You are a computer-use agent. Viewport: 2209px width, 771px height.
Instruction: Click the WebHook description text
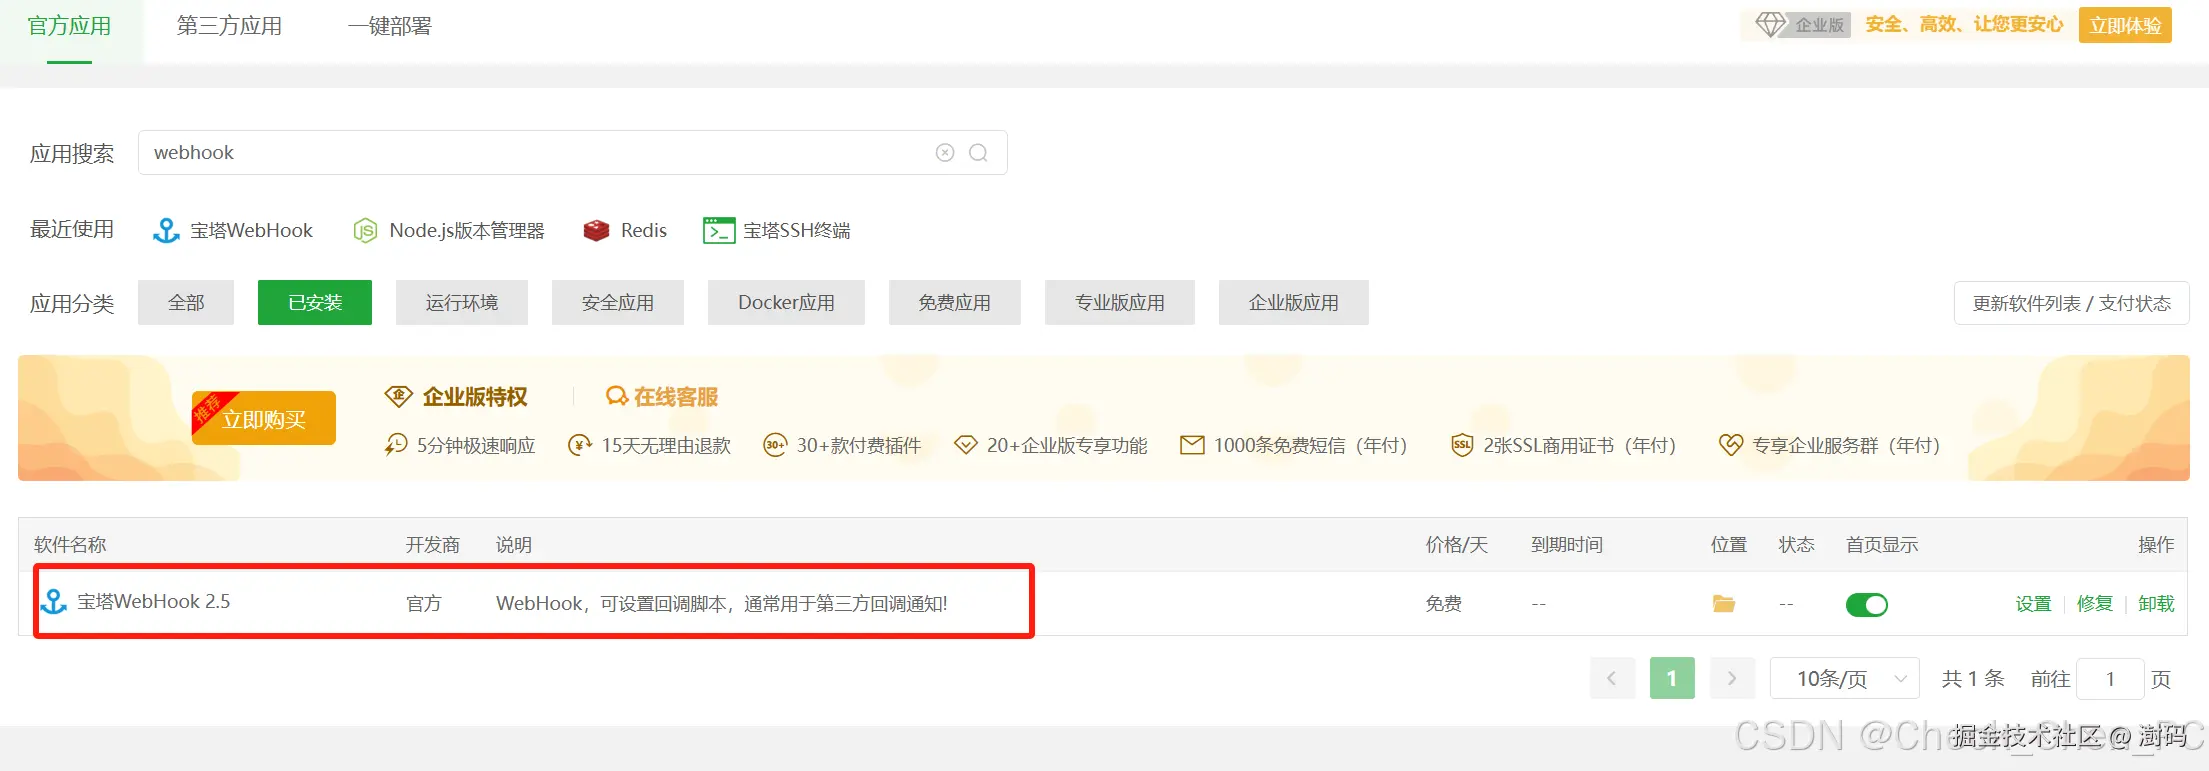[x=722, y=604]
